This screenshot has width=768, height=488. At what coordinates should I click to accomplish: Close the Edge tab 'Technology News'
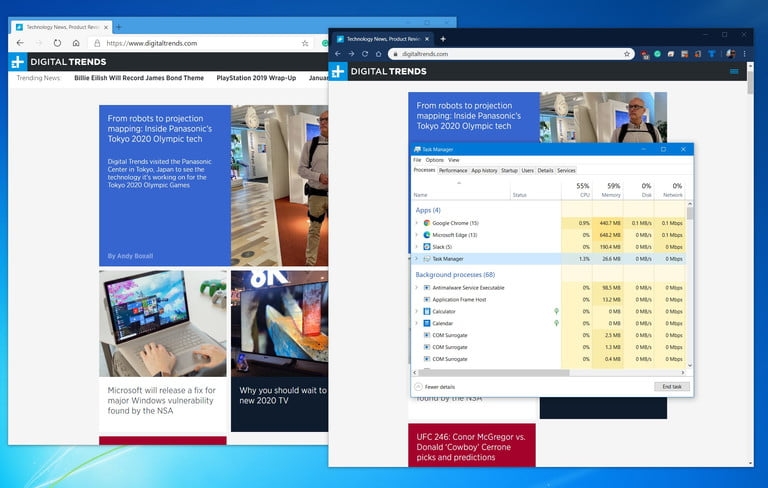(106, 27)
